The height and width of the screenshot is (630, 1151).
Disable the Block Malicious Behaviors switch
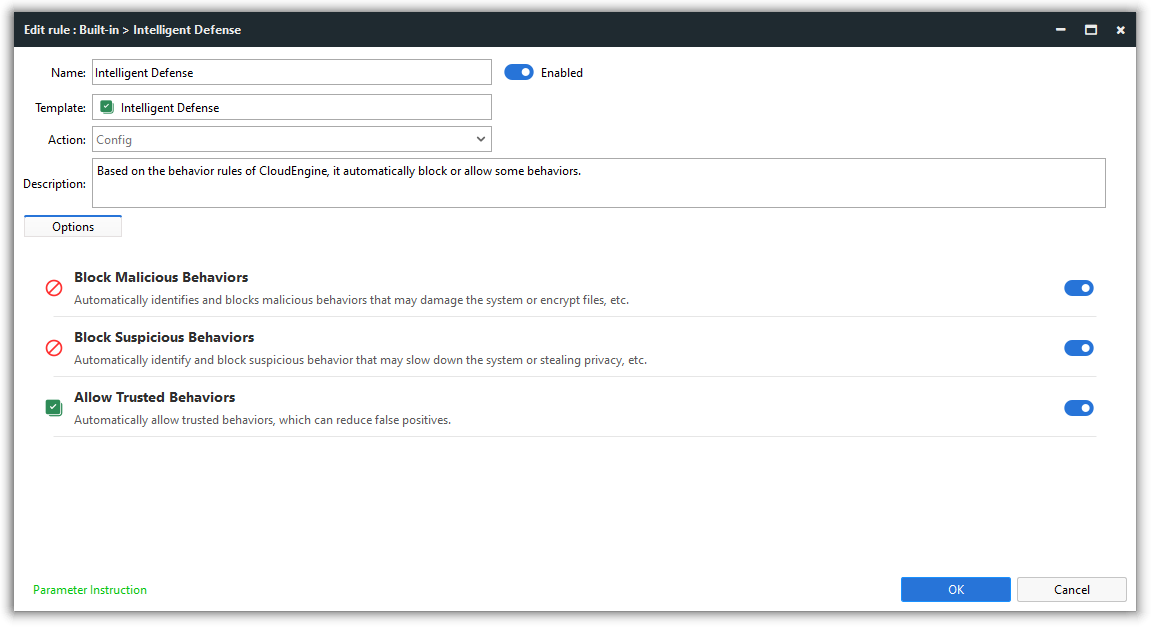[x=1078, y=288]
